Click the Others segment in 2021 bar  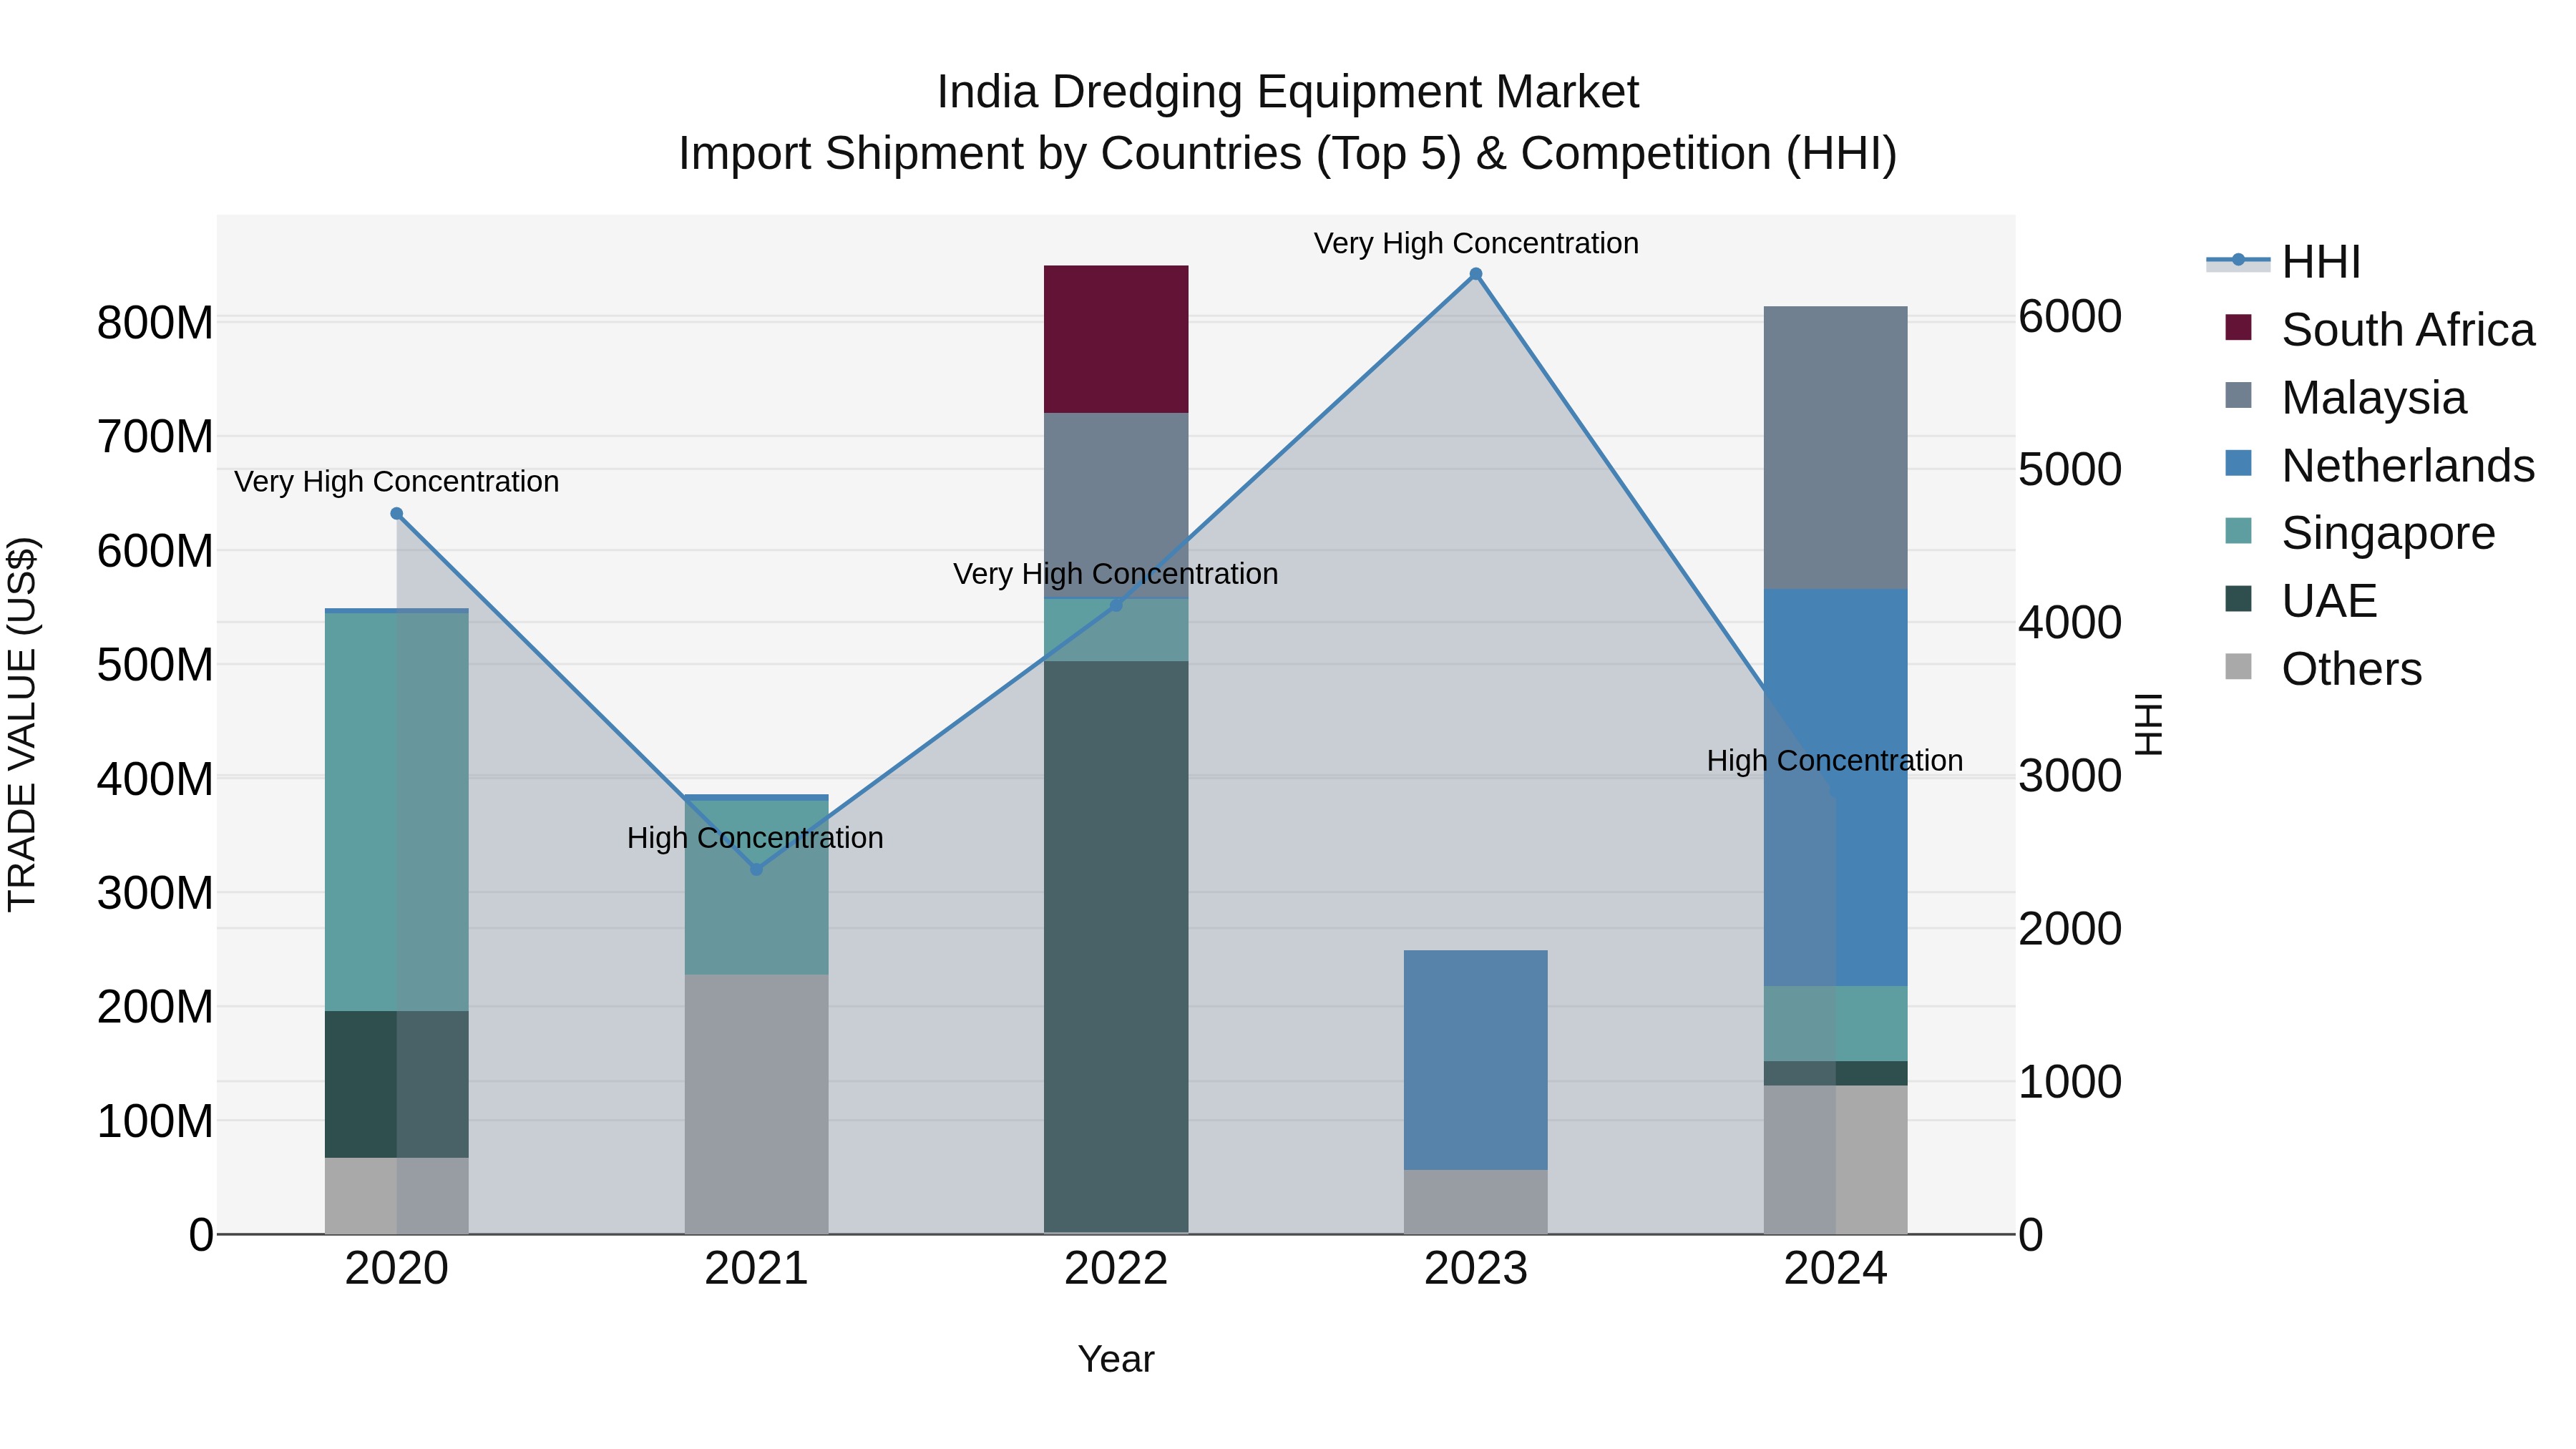pos(756,1104)
